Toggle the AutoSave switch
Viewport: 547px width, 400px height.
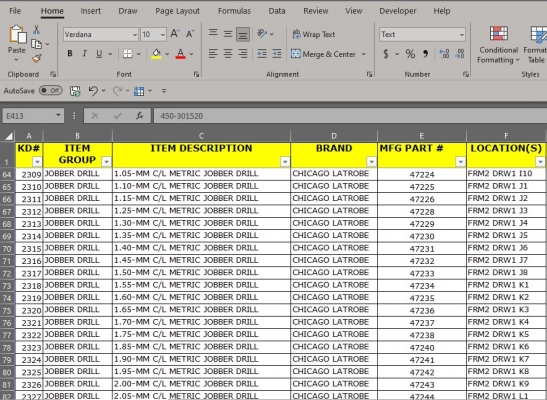pos(51,91)
